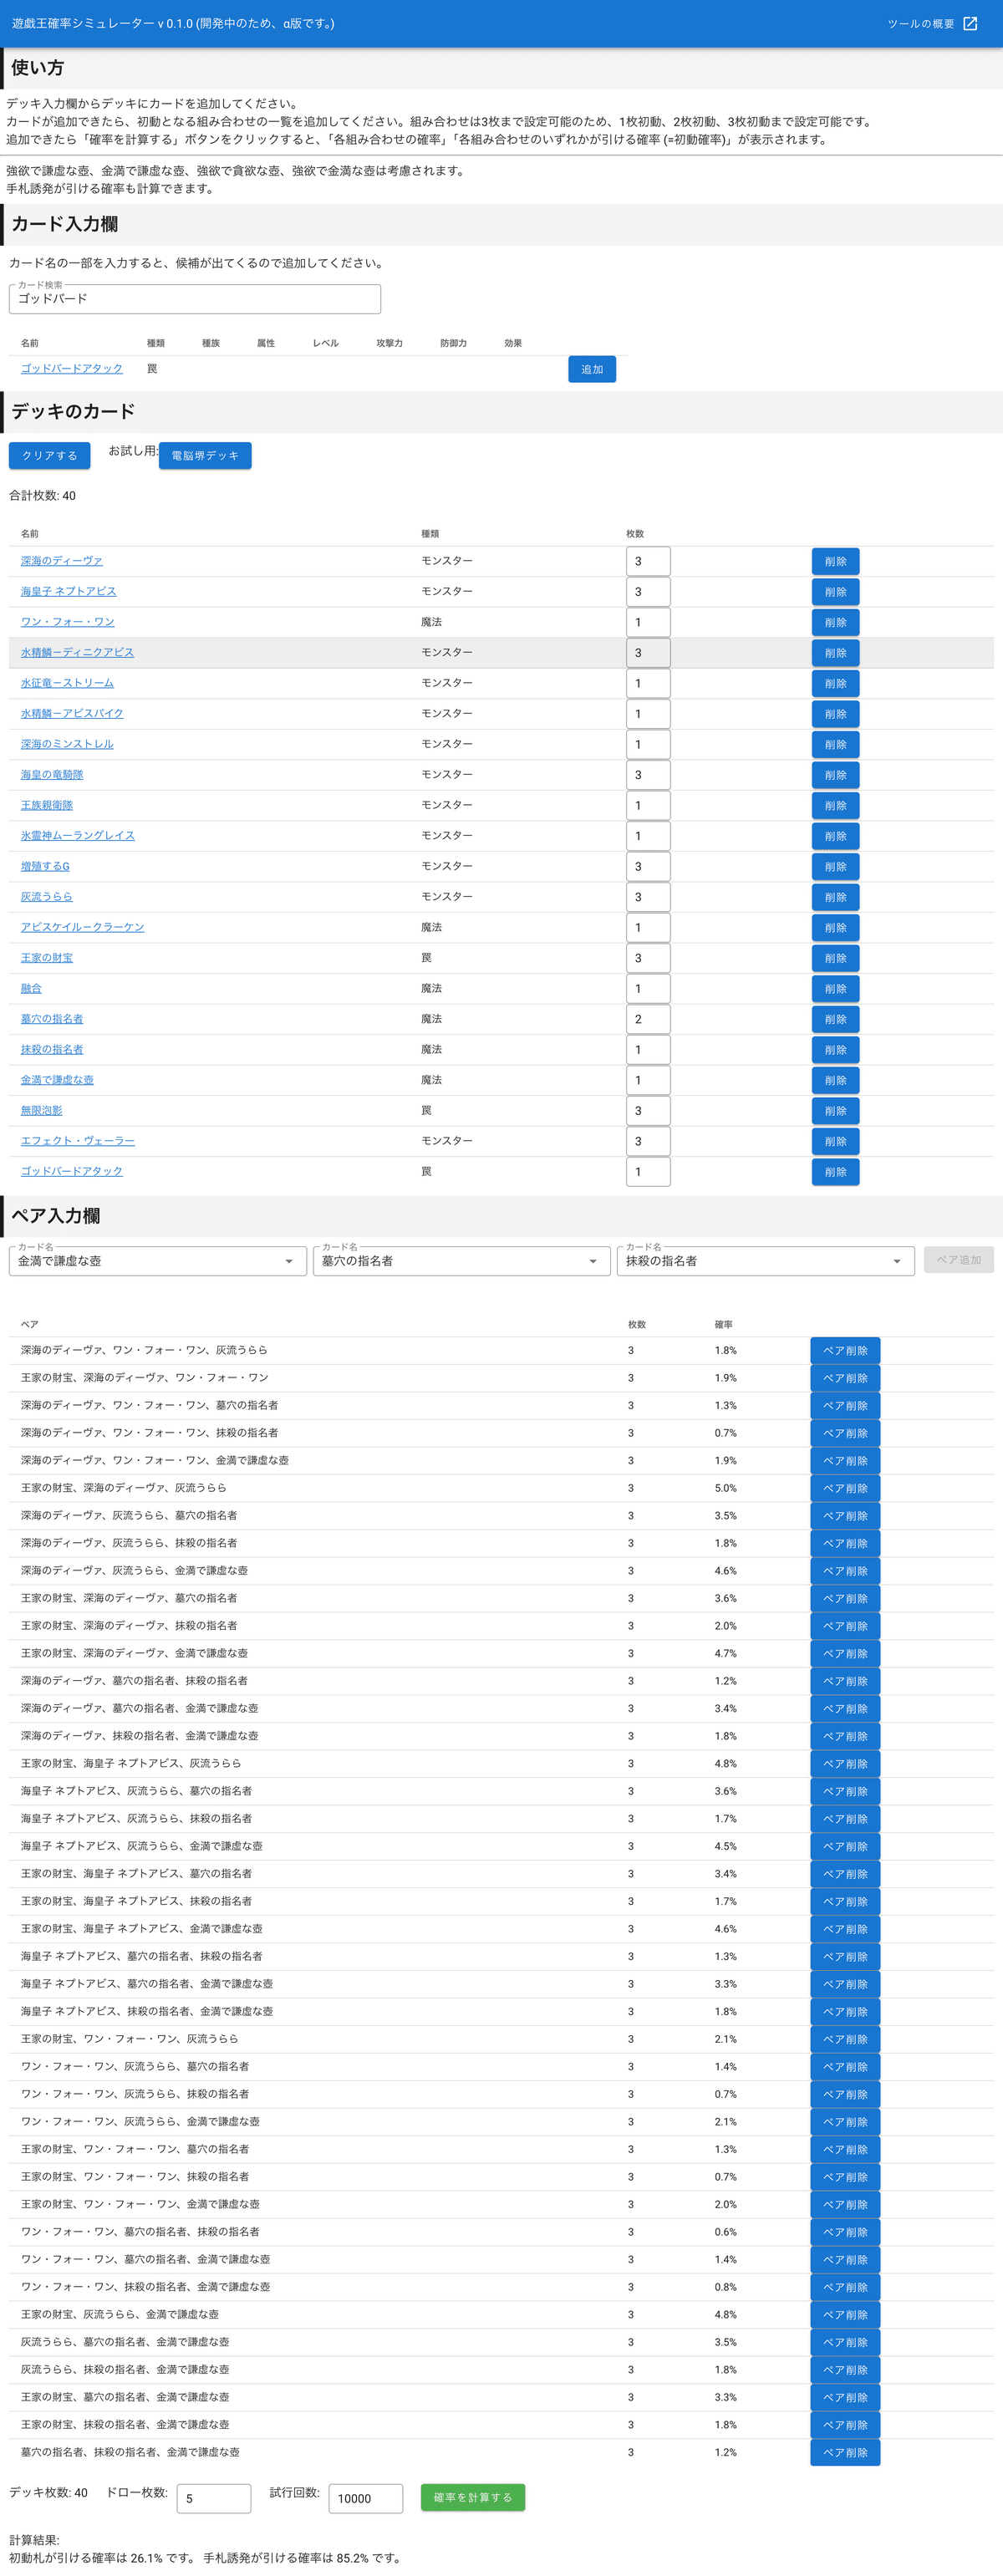This screenshot has height=2576, width=1003.
Task: Click the 追加 button for ゴッドバードアタック
Action: tap(592, 369)
